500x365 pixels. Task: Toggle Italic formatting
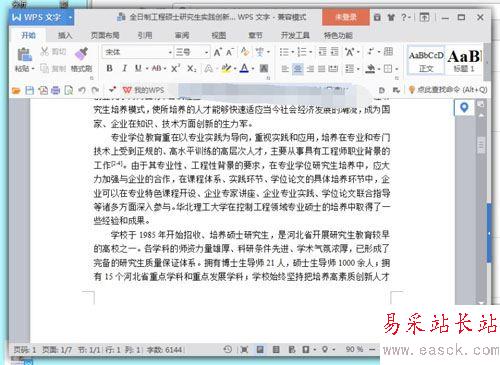pyautogui.click(x=124, y=68)
